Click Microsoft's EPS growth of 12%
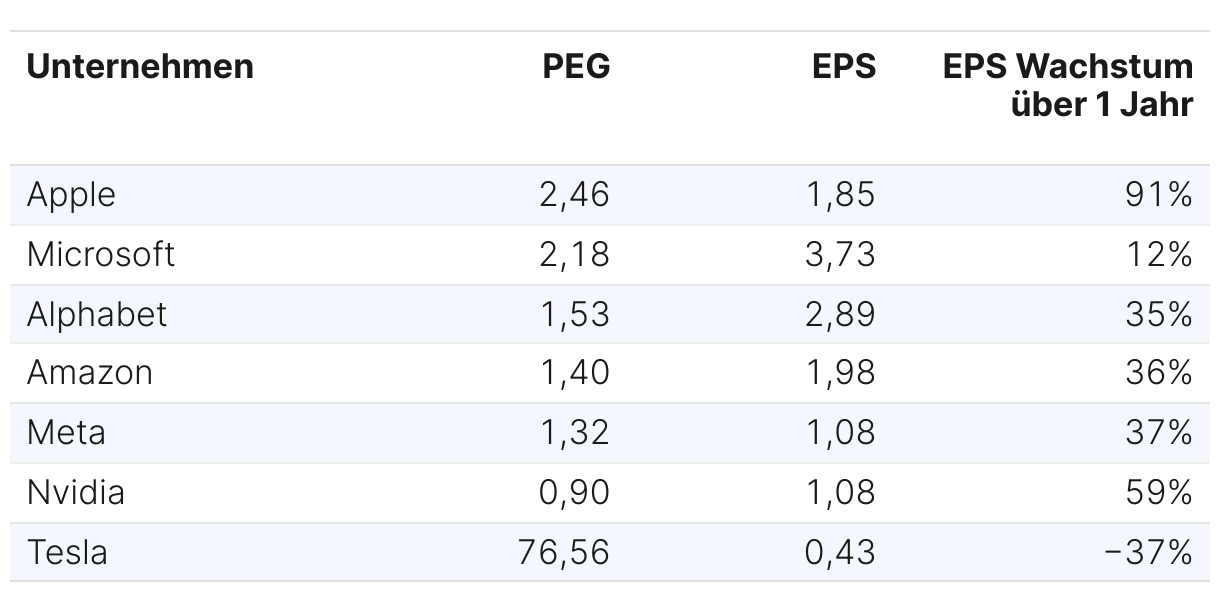The height and width of the screenshot is (594, 1220). pos(1161,254)
